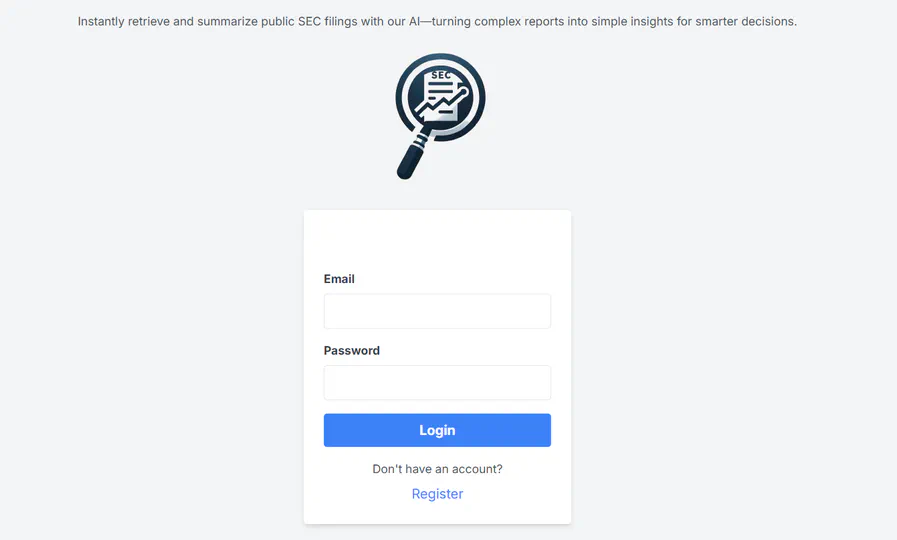Focus the Password input field
897x540 pixels.
[x=437, y=383]
